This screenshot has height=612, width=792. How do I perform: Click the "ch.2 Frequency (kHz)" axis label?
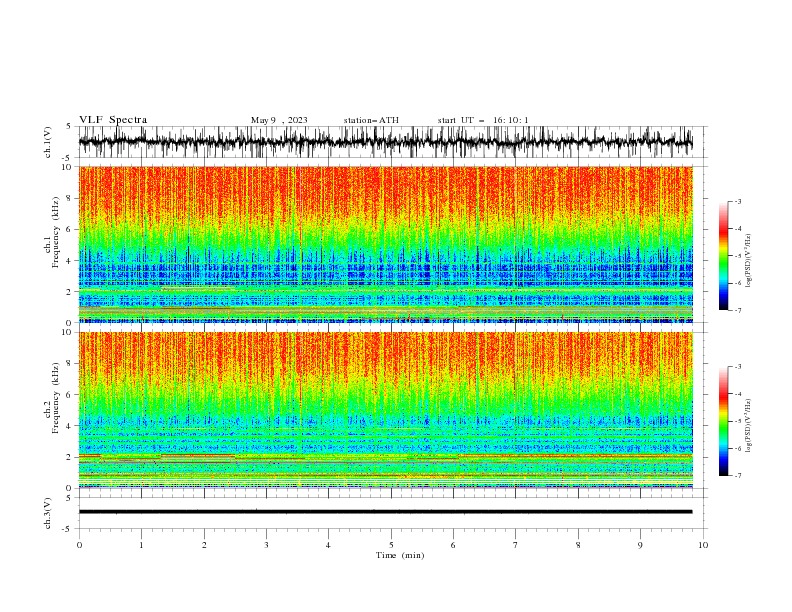52,398
